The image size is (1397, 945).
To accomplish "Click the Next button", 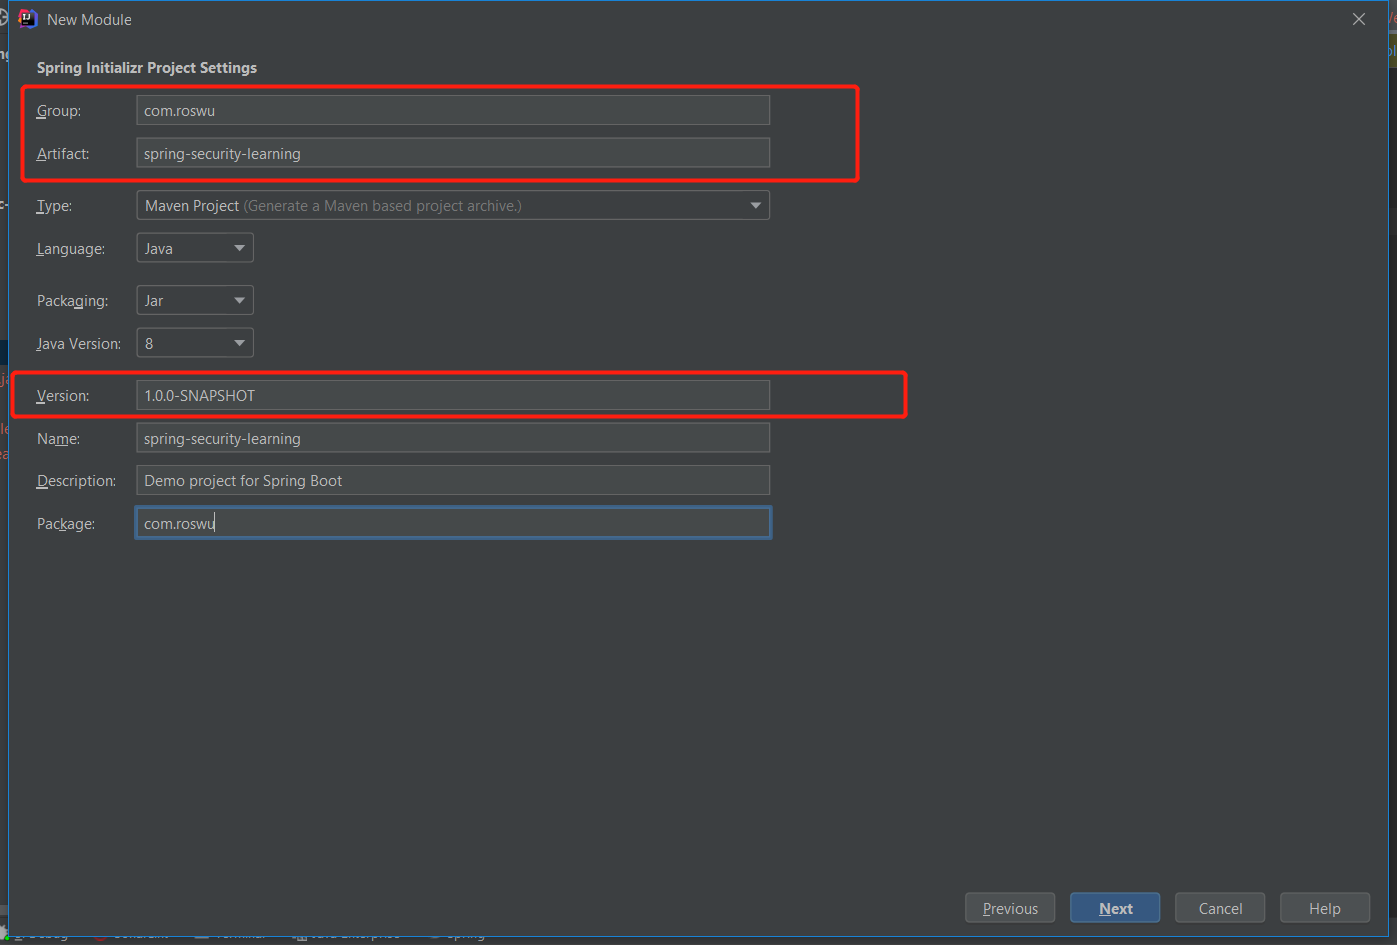I will 1114,907.
